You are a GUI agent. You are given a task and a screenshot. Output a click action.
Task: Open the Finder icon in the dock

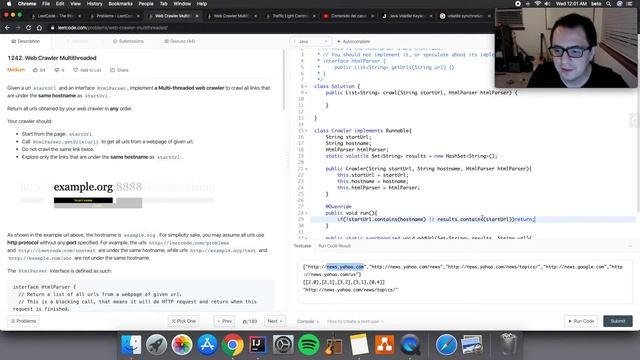coord(131,345)
